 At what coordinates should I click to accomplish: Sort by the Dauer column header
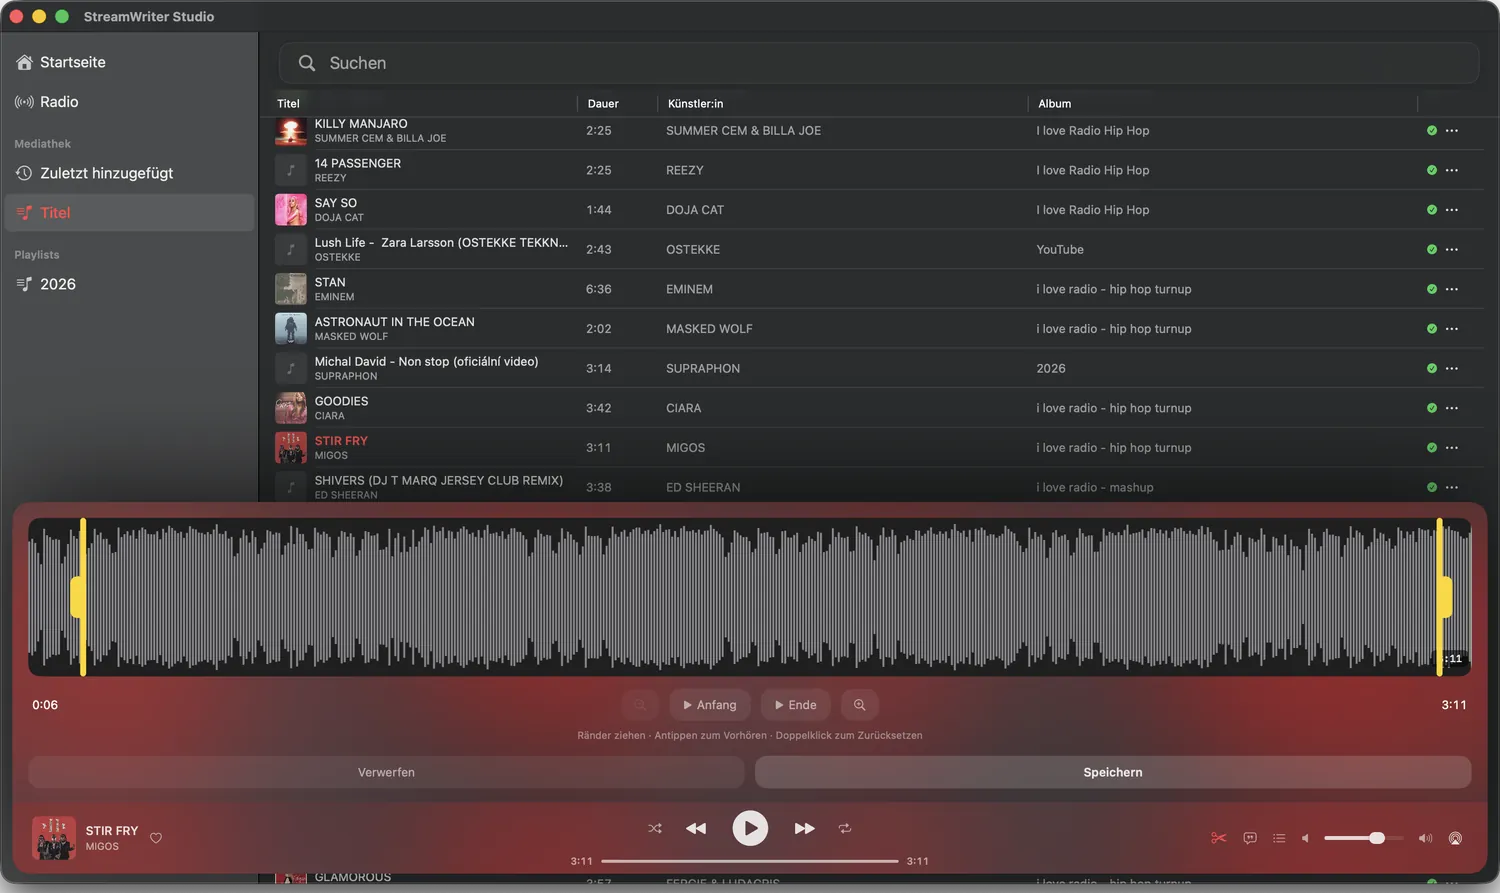point(603,104)
